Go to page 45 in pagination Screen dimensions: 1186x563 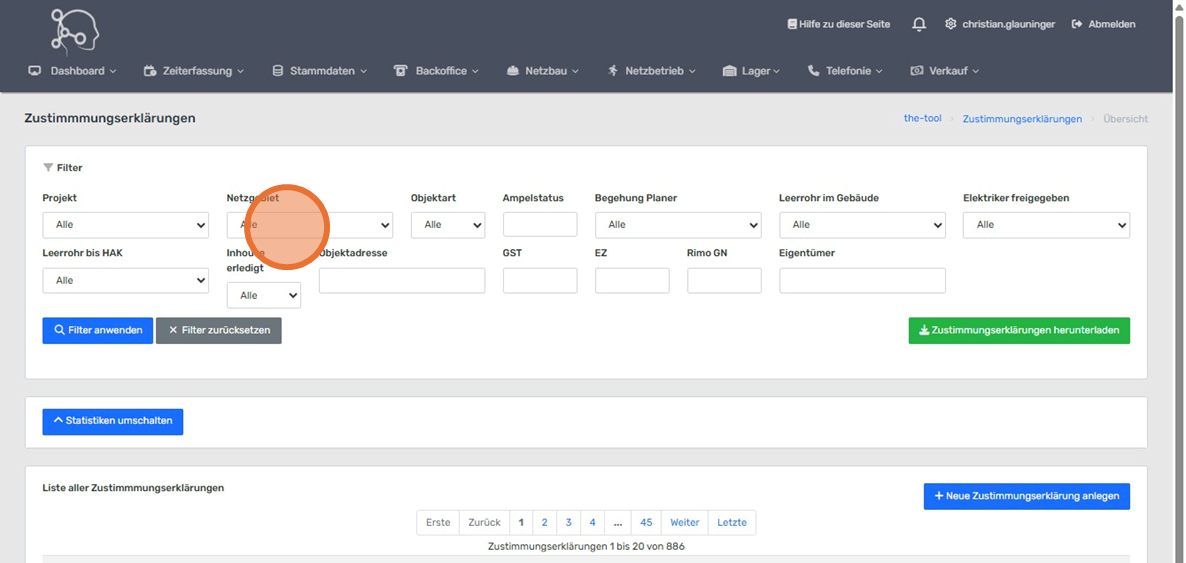point(646,522)
